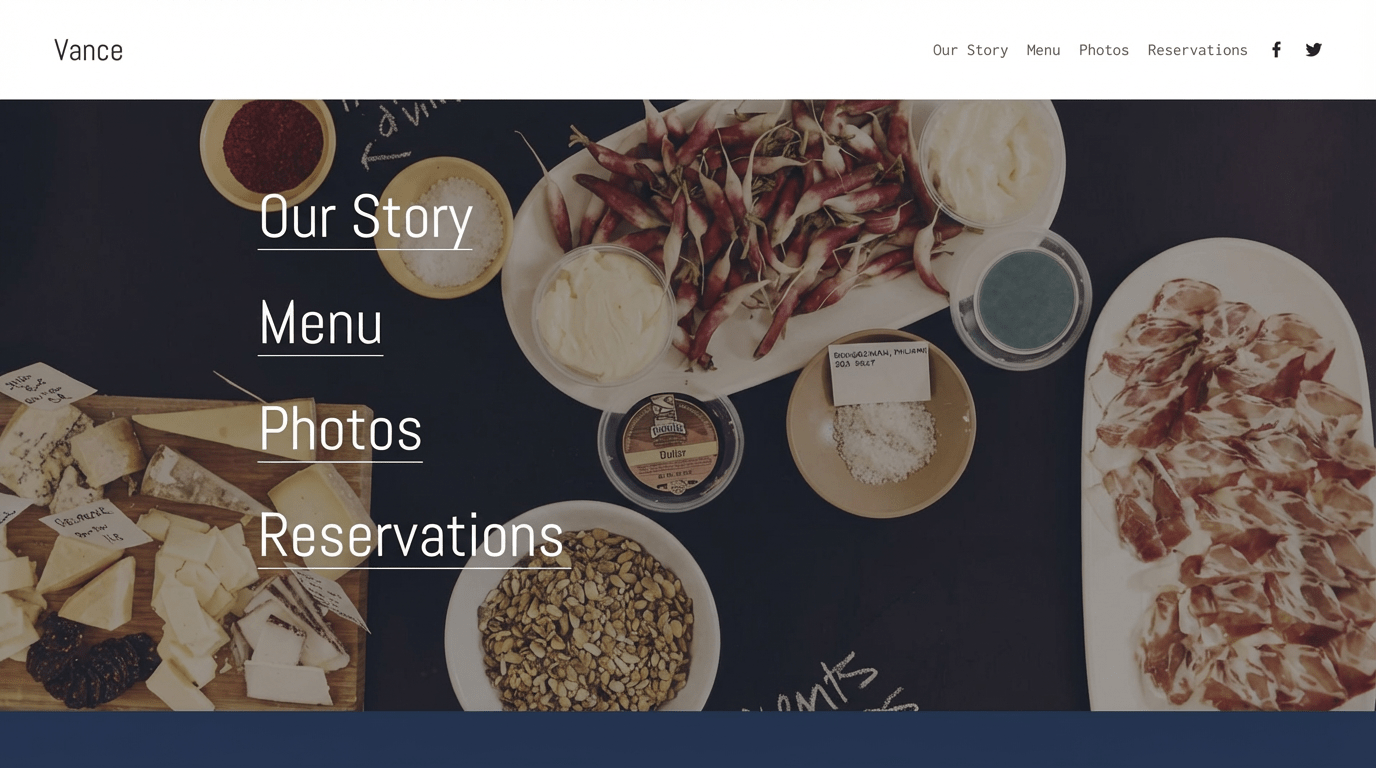Go home via the Vance logo
The image size is (1376, 768).
click(88, 50)
